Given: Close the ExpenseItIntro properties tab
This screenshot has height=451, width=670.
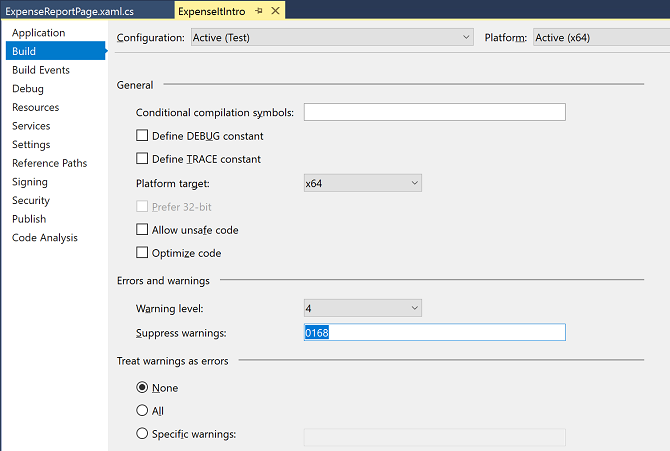Looking at the screenshot, I should pyautogui.click(x=276, y=11).
